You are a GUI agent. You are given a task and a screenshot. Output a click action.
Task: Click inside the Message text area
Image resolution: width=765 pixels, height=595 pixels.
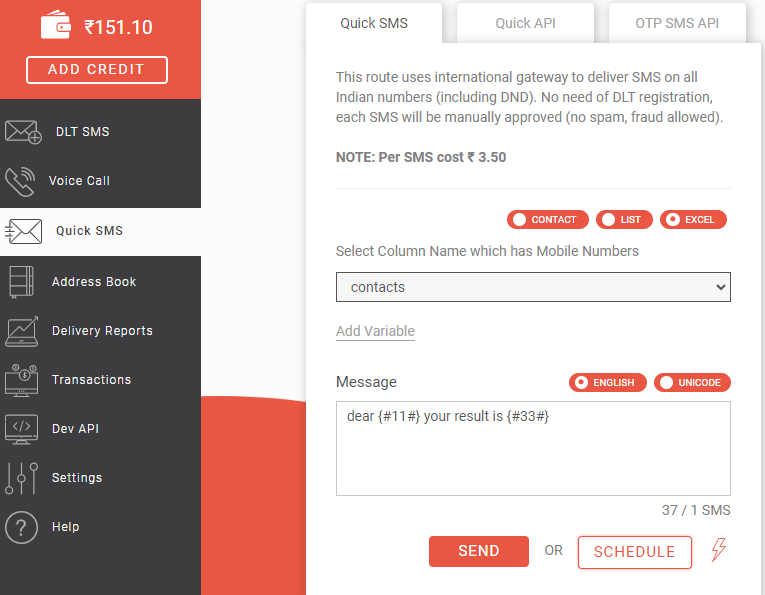point(533,455)
